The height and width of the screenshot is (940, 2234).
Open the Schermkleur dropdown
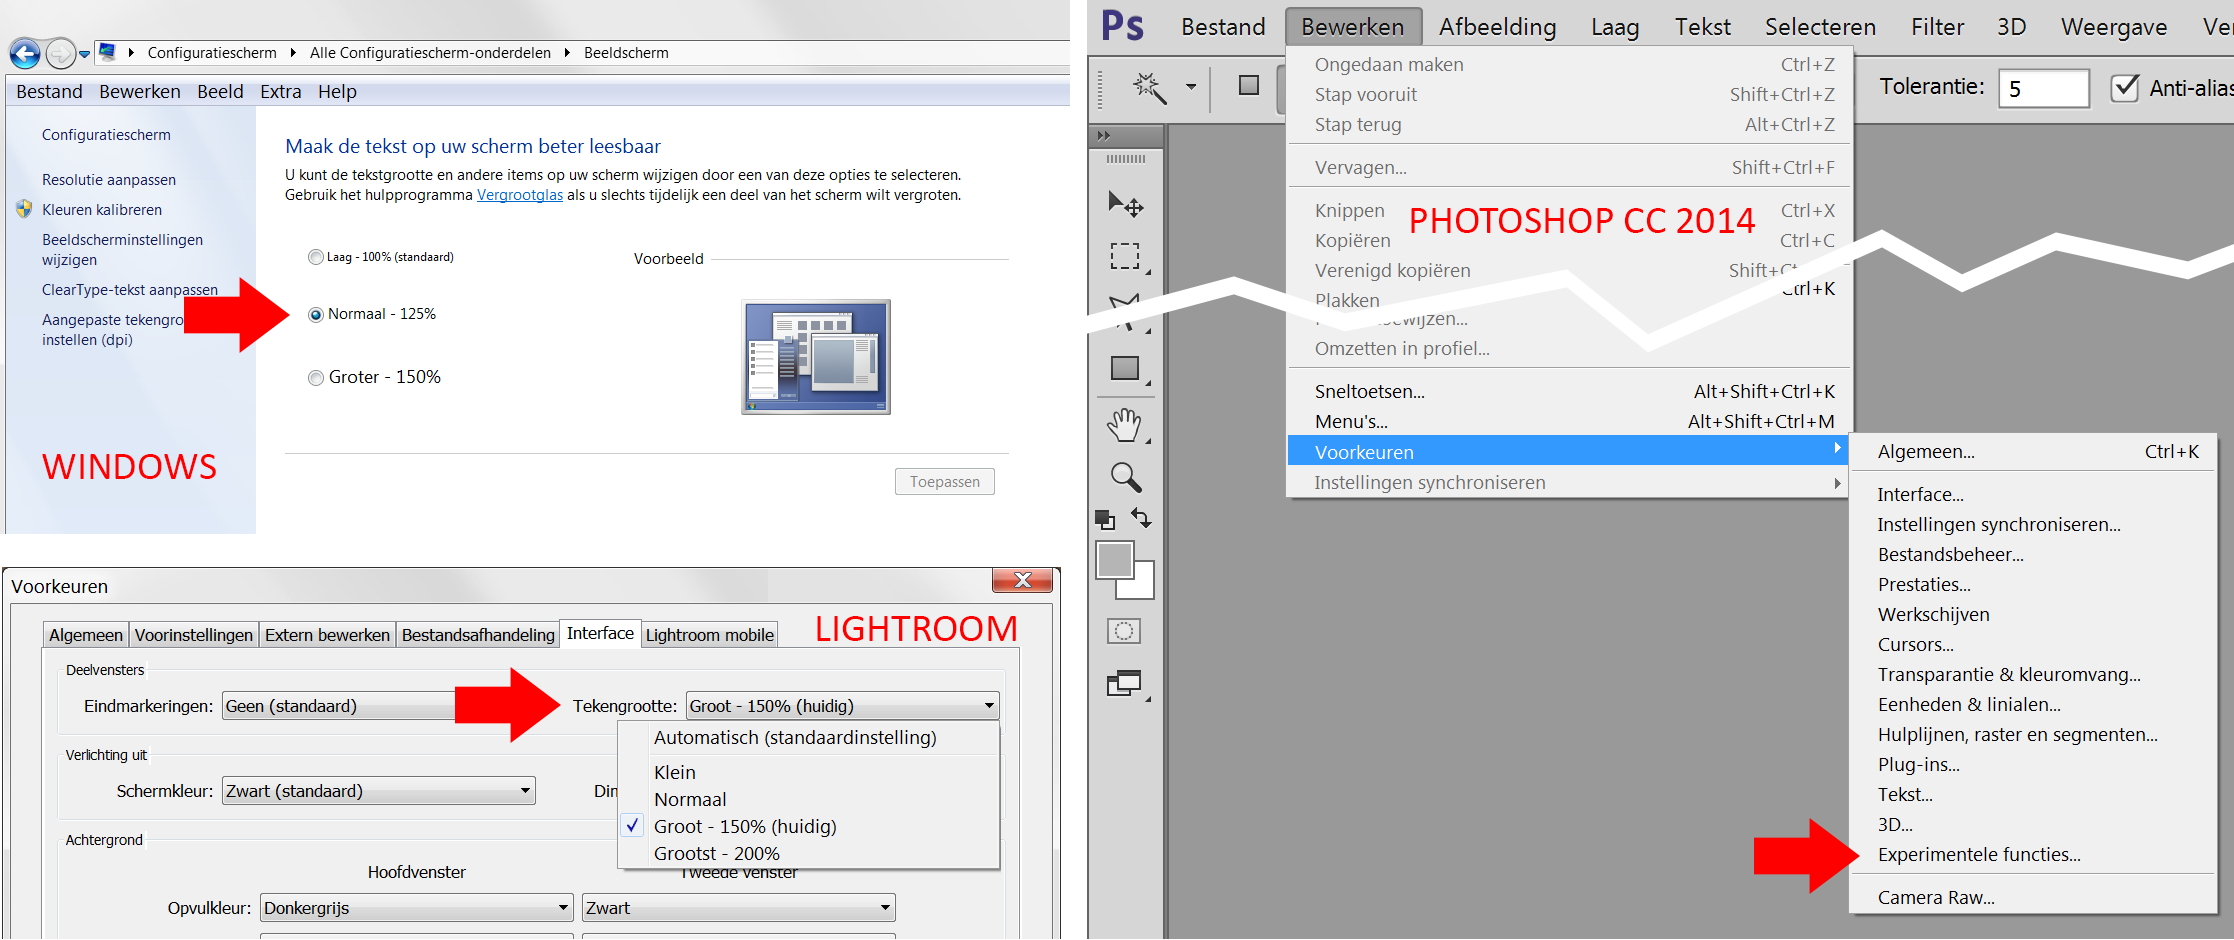point(378,791)
